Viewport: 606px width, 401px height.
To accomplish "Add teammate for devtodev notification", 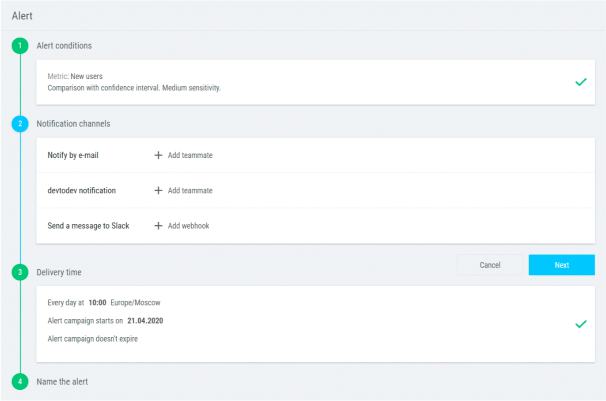I will point(190,190).
